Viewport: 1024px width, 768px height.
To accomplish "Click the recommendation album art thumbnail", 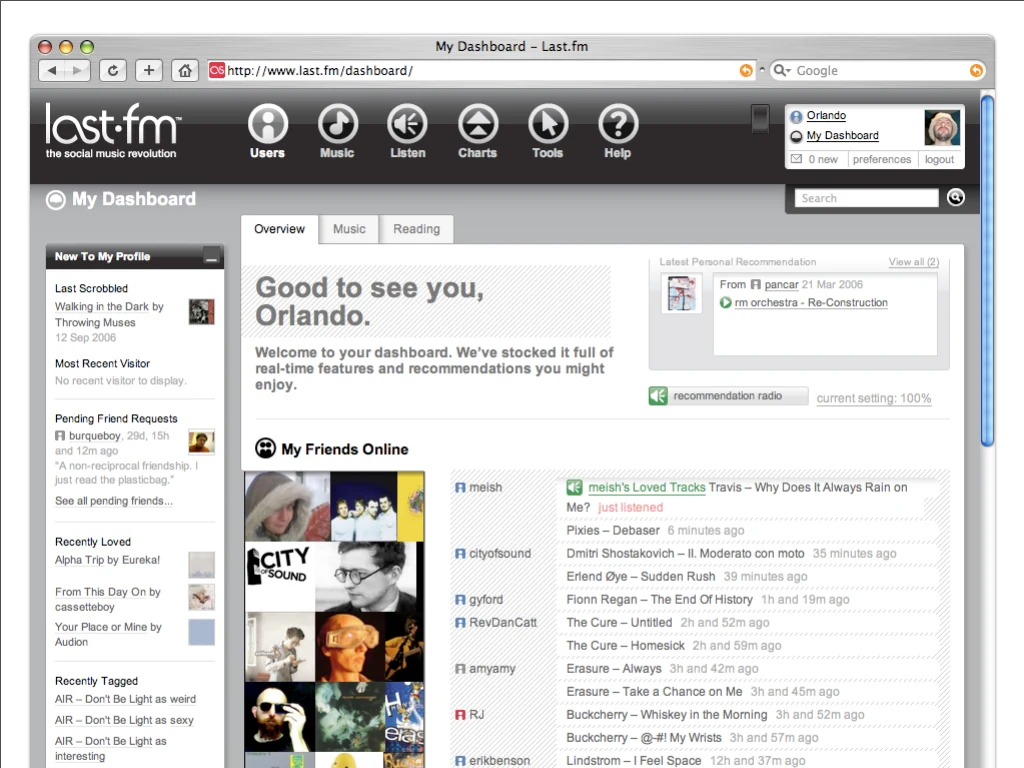I will click(x=681, y=294).
